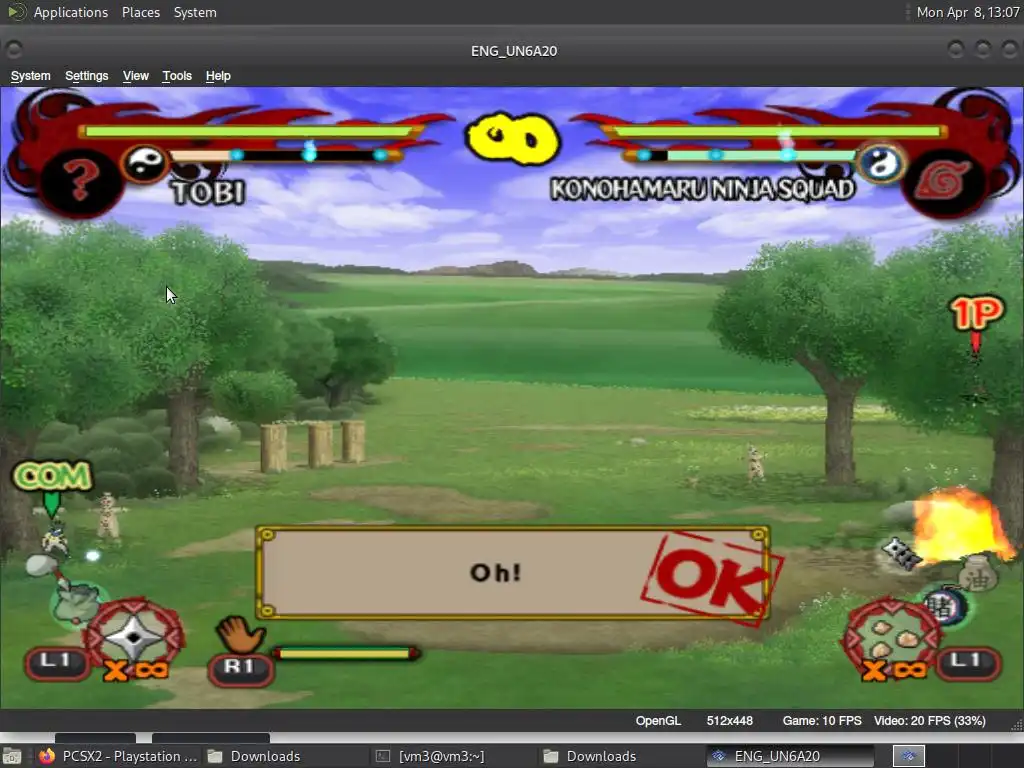This screenshot has width=1024, height=768.
Task: Open the Help menu
Action: pyautogui.click(x=218, y=76)
